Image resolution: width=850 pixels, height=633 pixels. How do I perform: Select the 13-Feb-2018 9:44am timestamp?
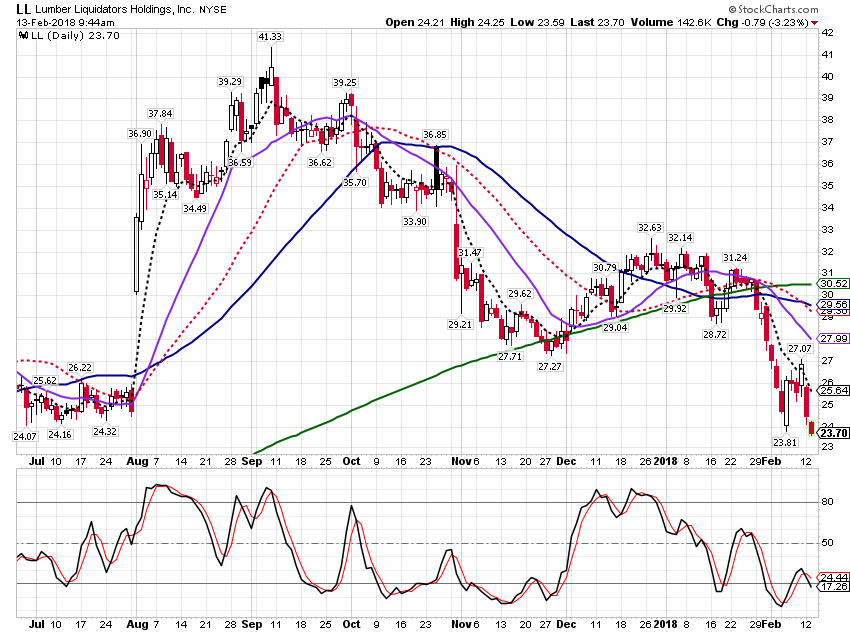pyautogui.click(x=65, y=22)
